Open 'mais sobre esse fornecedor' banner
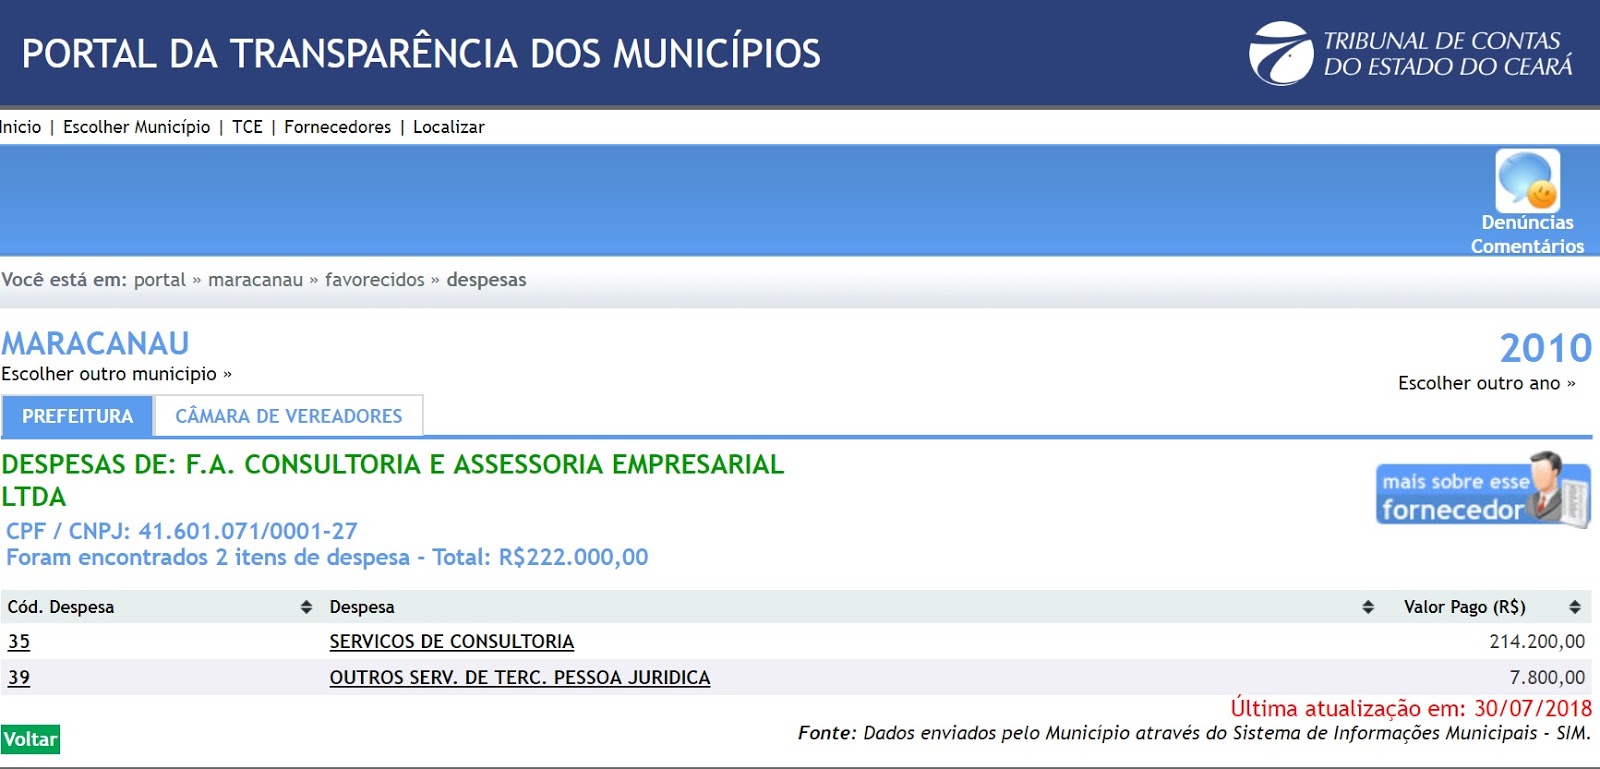Viewport: 1600px width, 769px height. (x=1483, y=490)
